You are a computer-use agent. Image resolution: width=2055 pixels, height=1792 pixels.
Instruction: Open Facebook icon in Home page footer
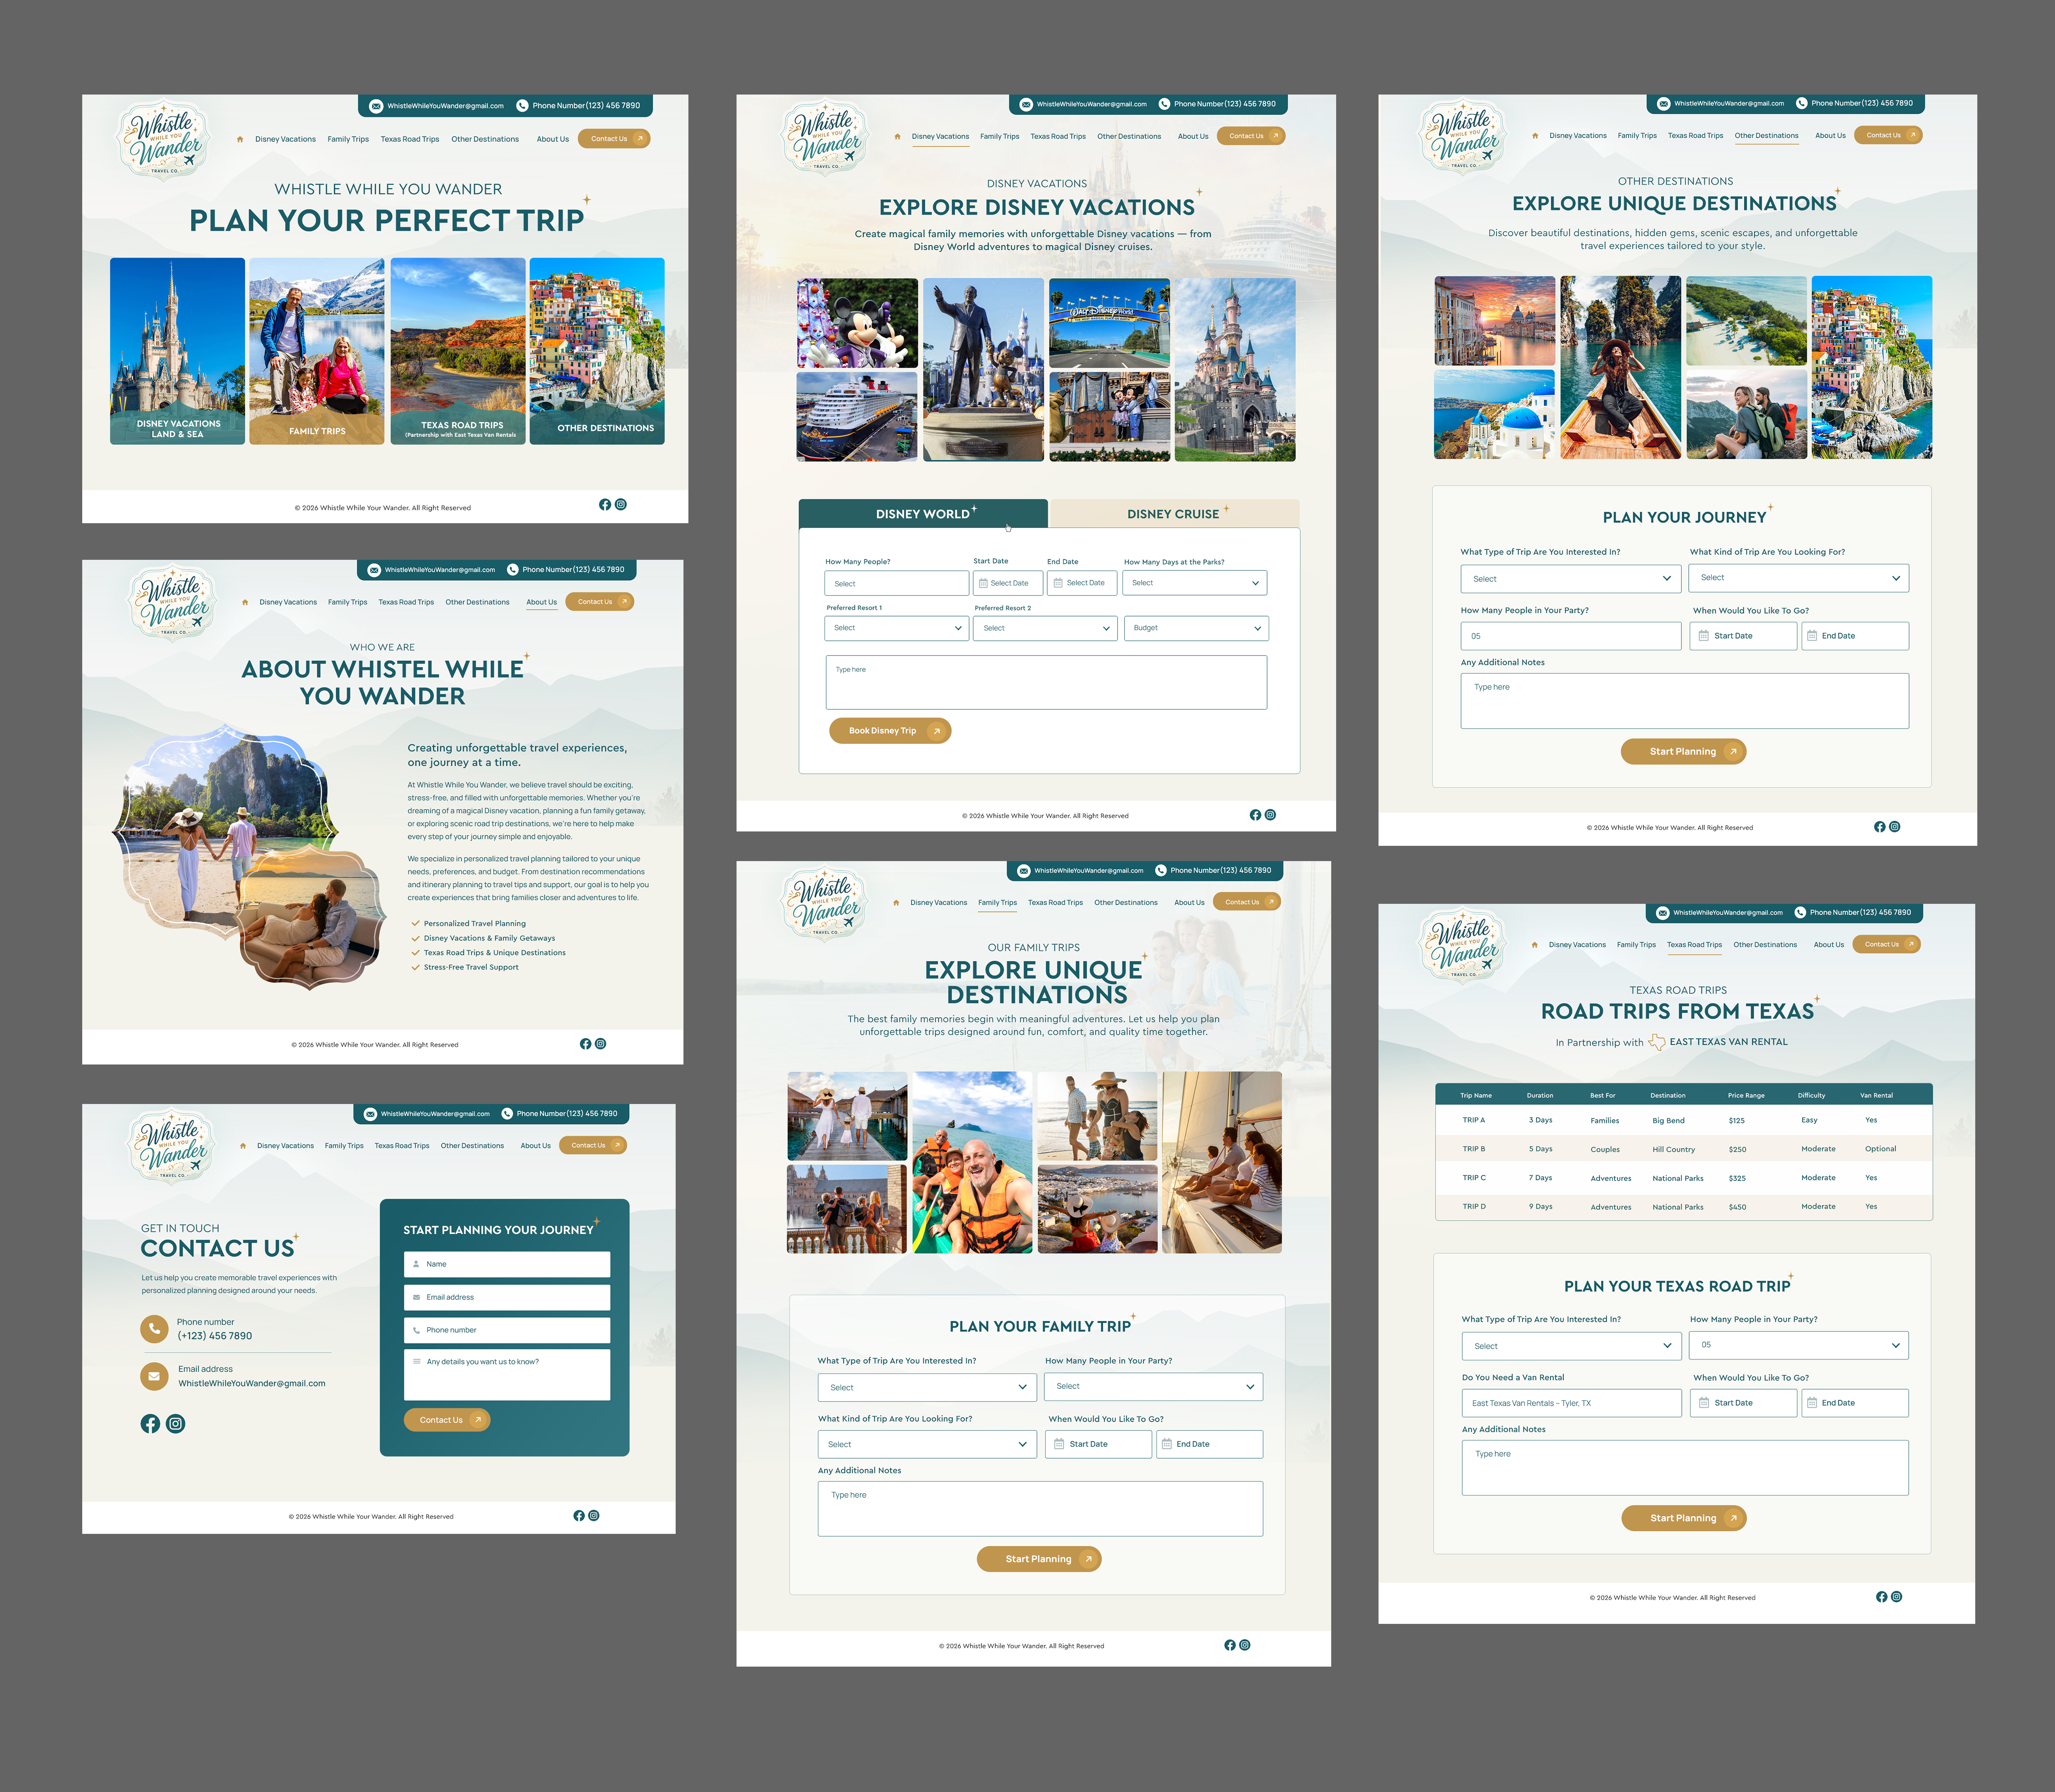(605, 505)
